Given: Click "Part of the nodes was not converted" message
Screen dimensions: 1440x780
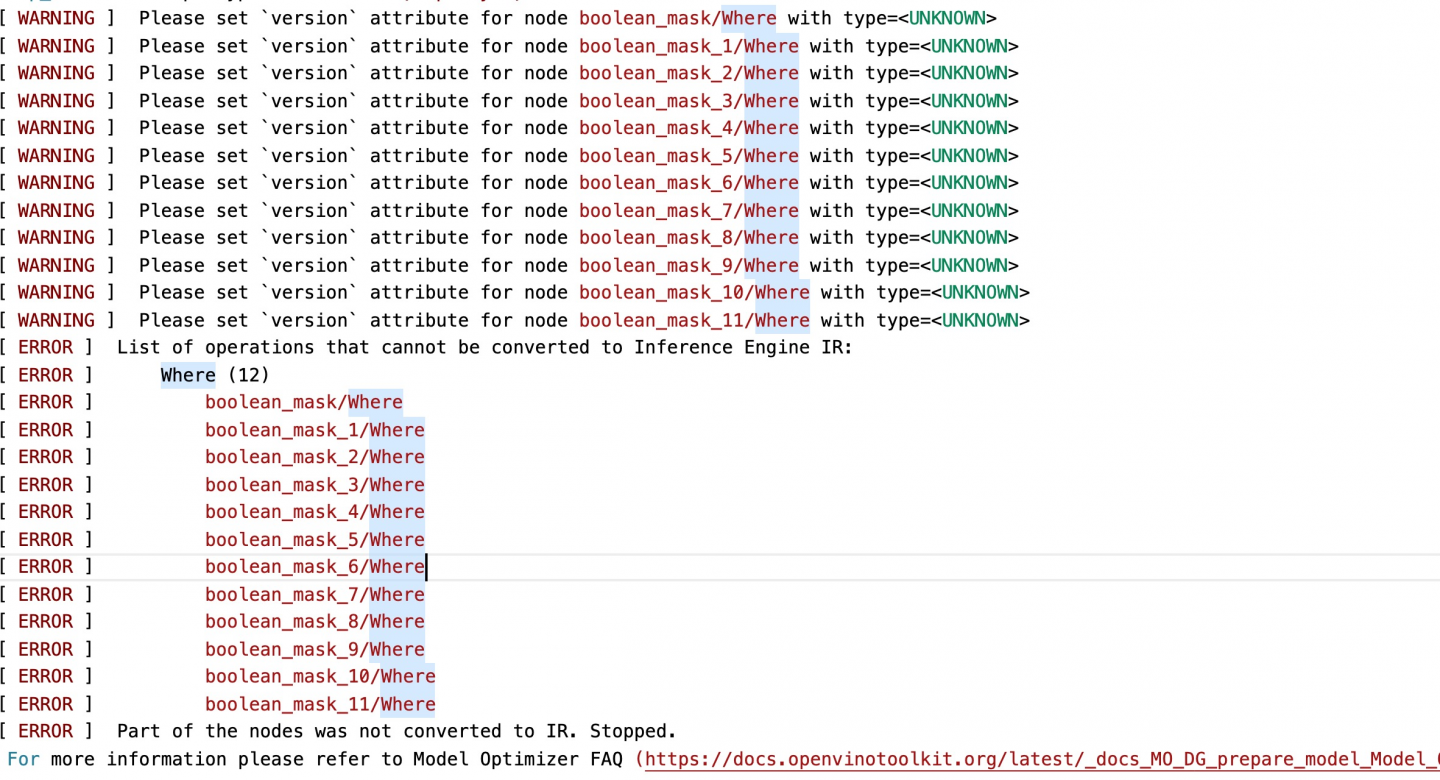Looking at the screenshot, I should (x=396, y=731).
